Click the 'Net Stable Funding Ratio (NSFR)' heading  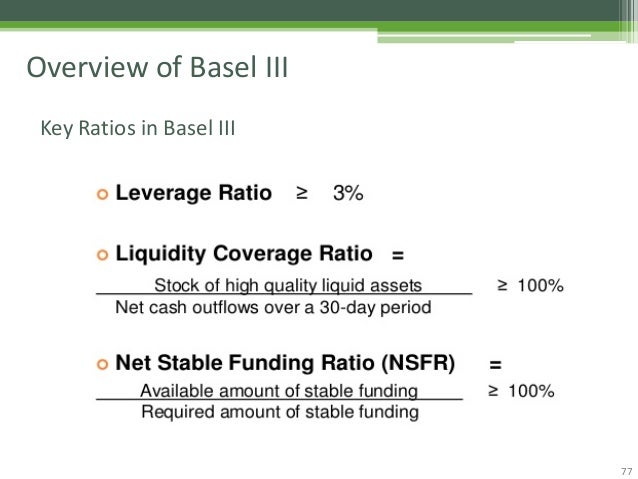[x=285, y=361]
